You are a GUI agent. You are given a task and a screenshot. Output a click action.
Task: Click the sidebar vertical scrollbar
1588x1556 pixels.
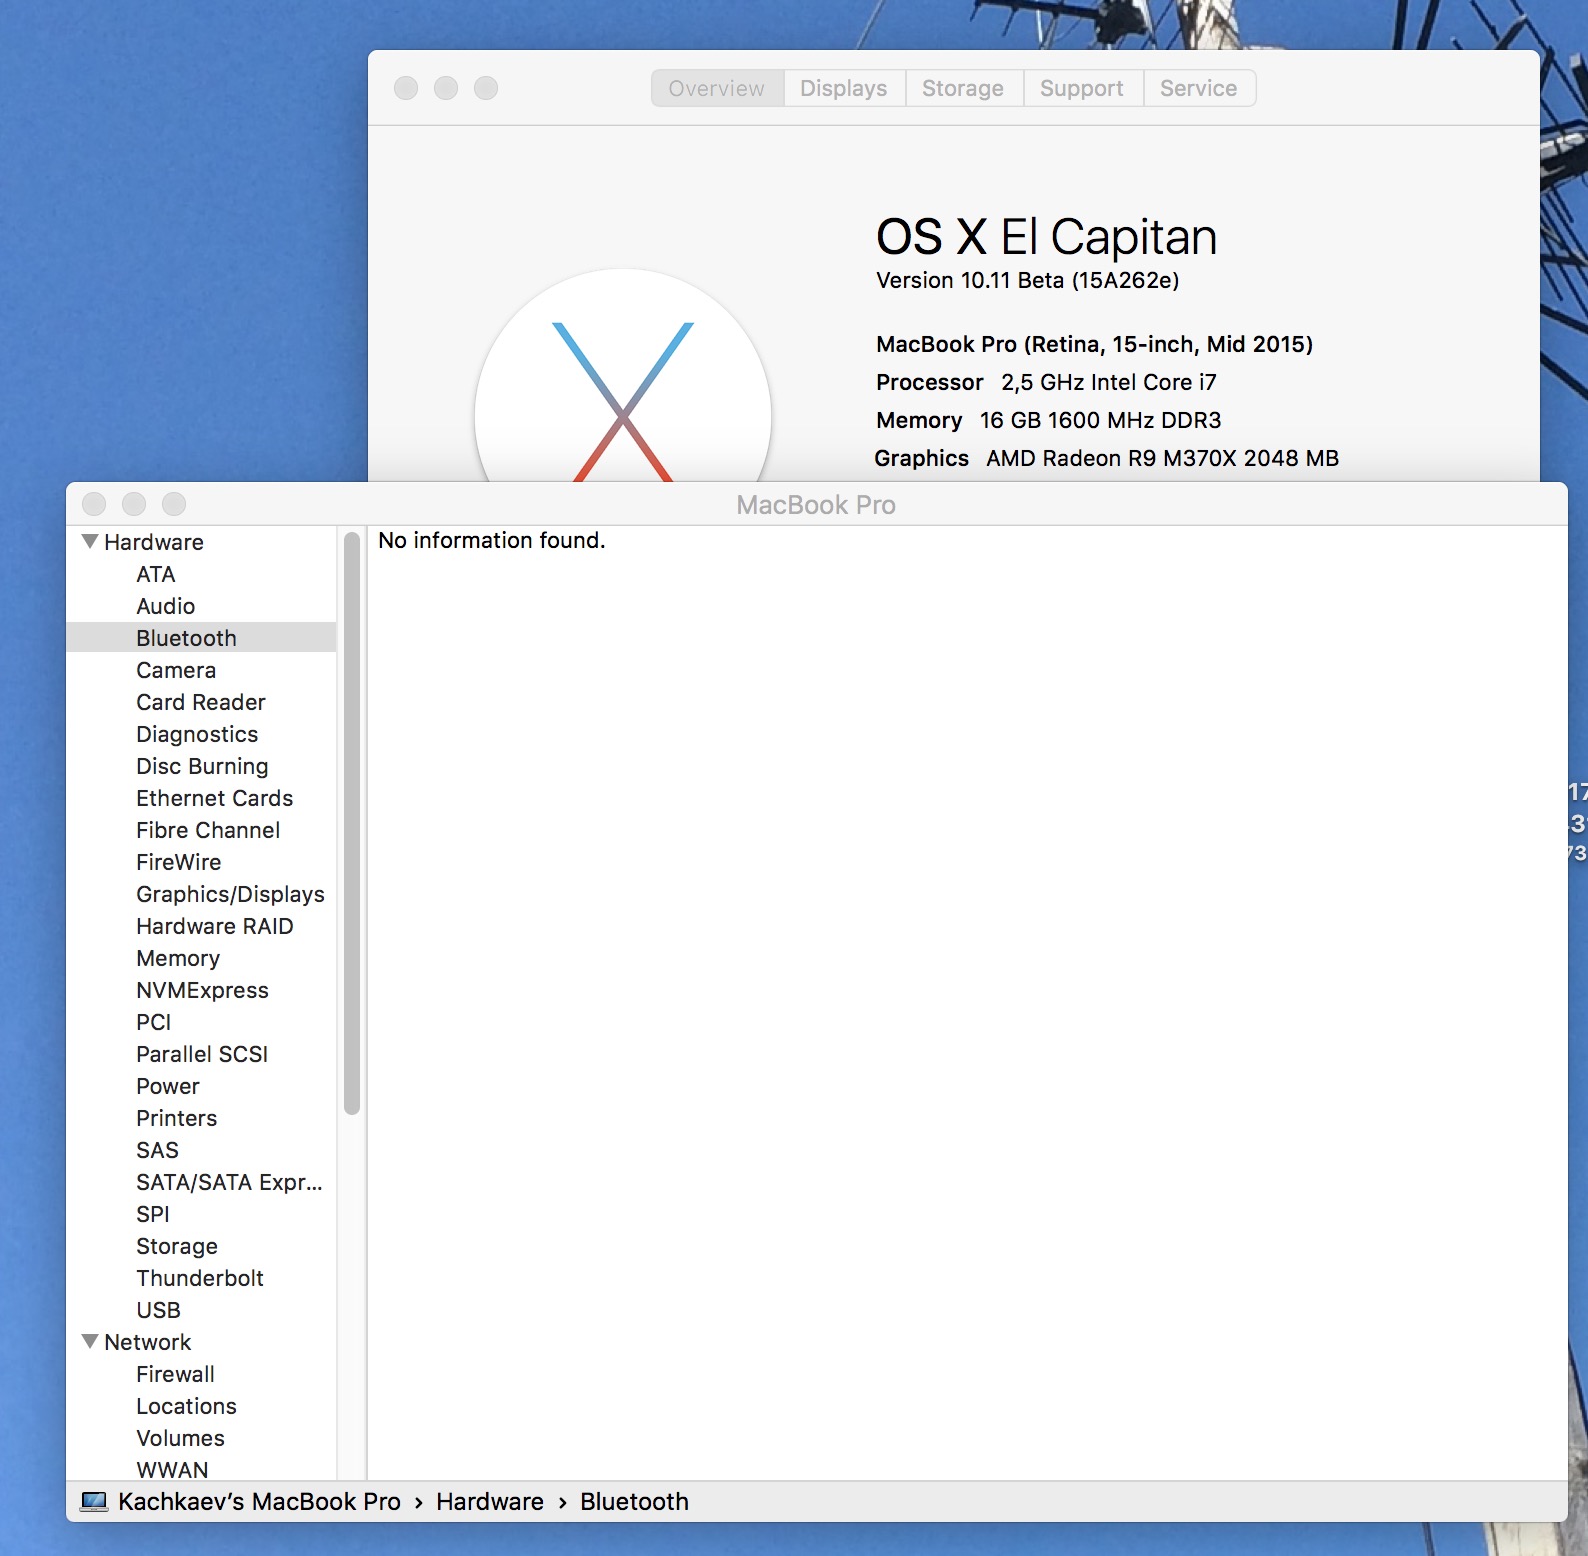click(351, 823)
